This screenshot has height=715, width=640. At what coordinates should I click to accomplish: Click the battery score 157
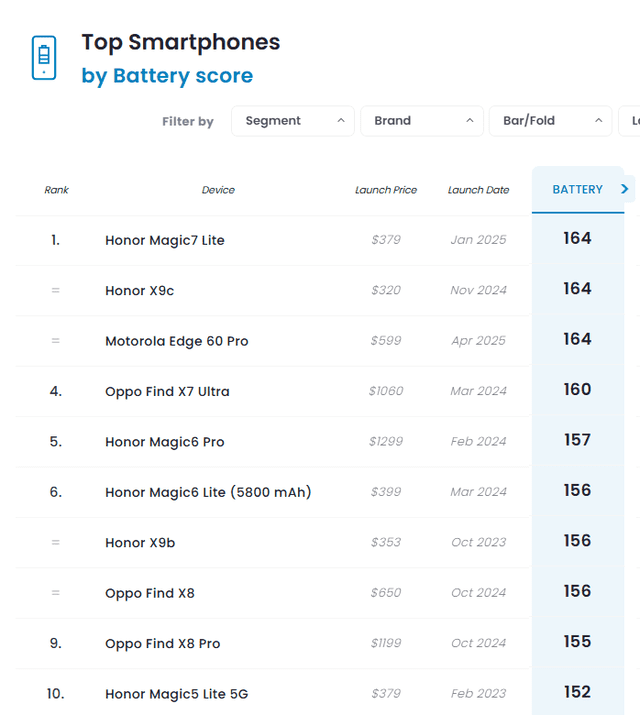click(x=577, y=440)
